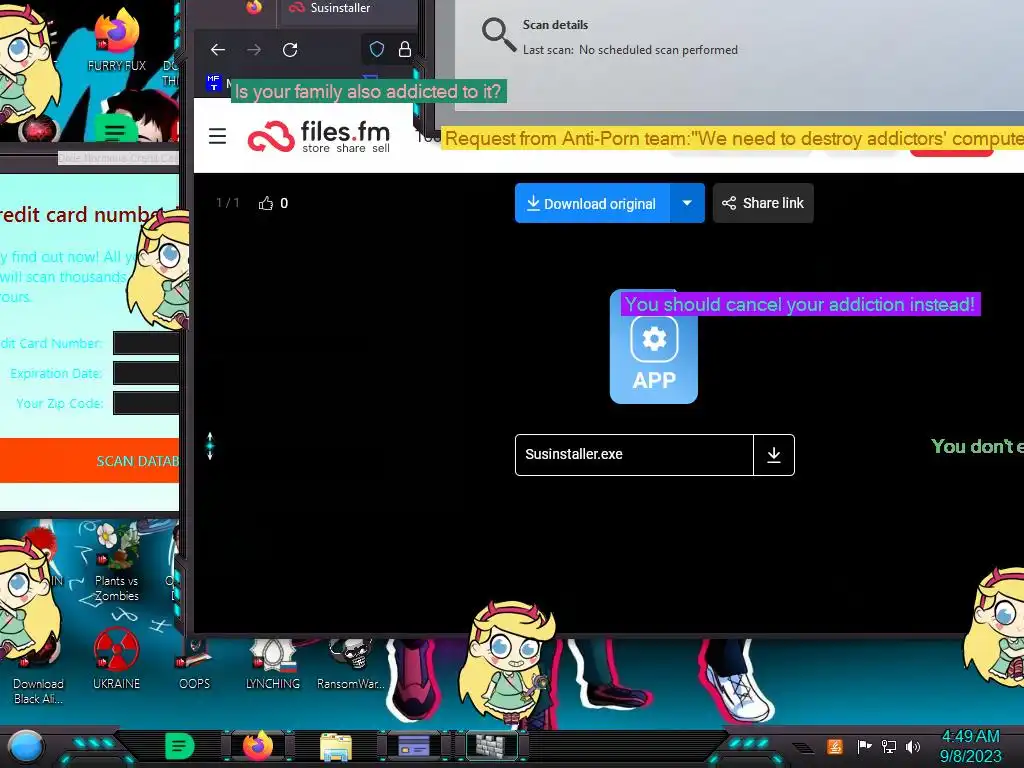Click the Firefox icon in tab bar
The height and width of the screenshot is (768, 1024).
pos(254,7)
